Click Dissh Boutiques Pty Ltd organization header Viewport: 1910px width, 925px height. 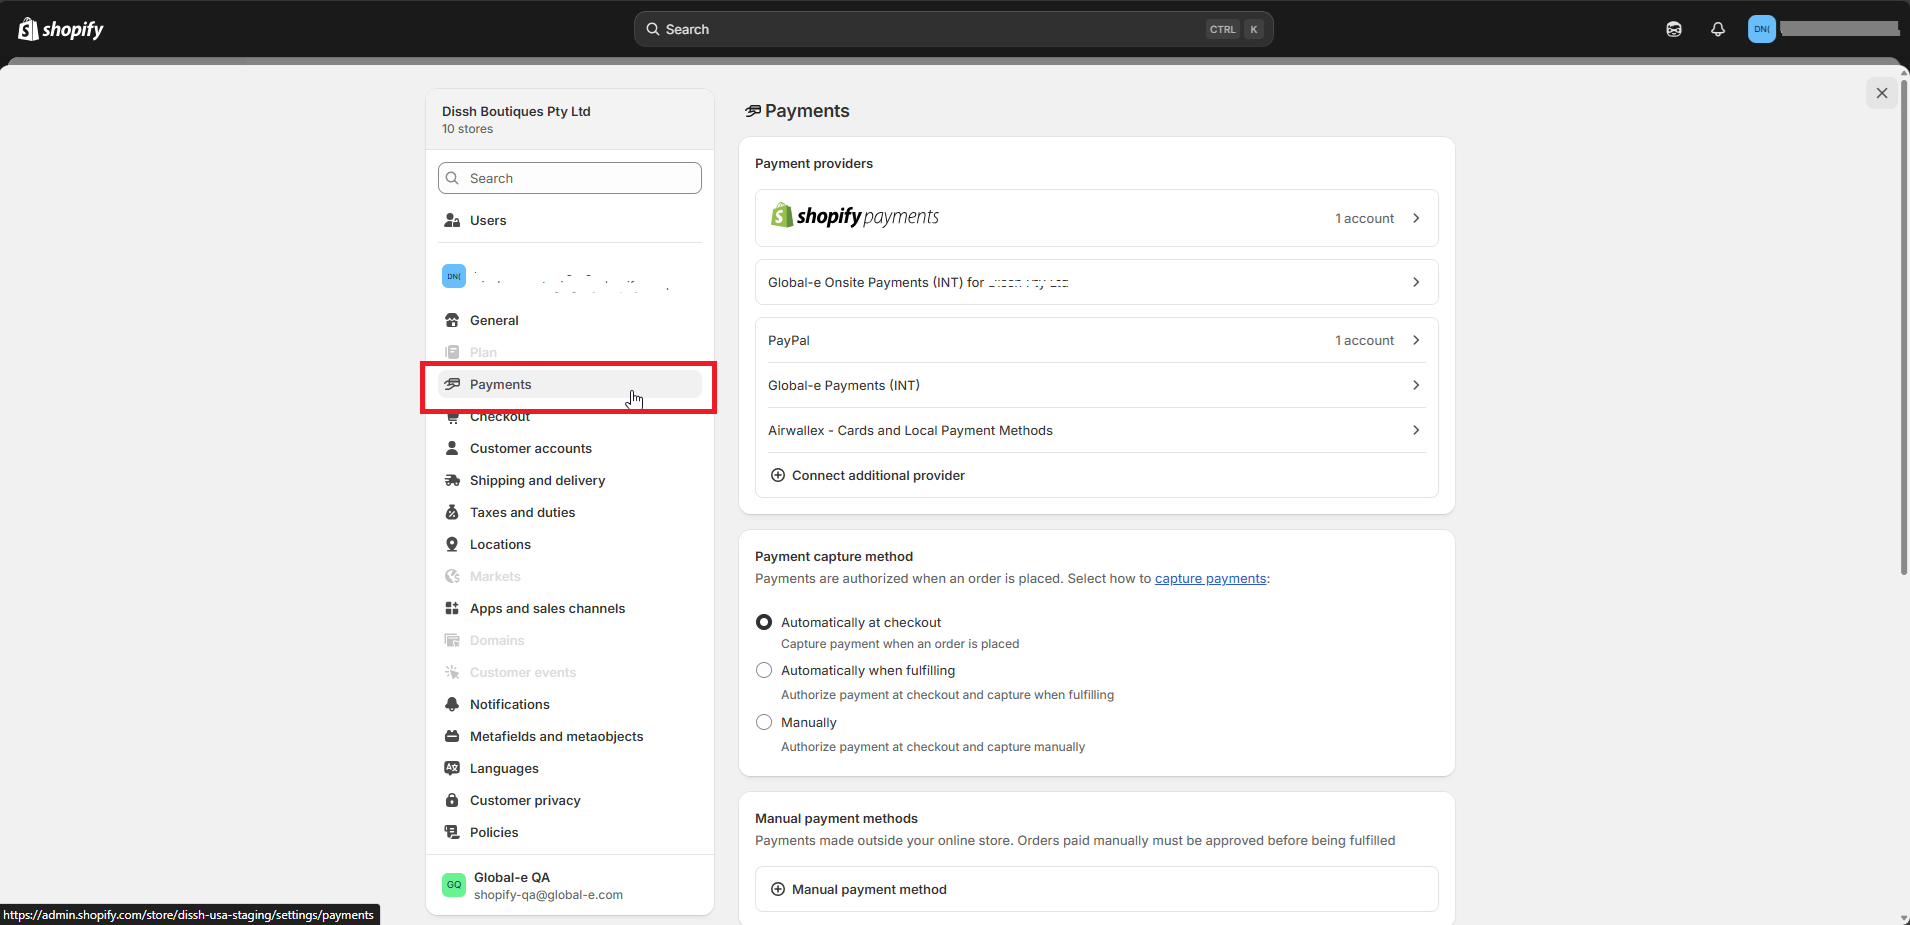click(x=570, y=119)
